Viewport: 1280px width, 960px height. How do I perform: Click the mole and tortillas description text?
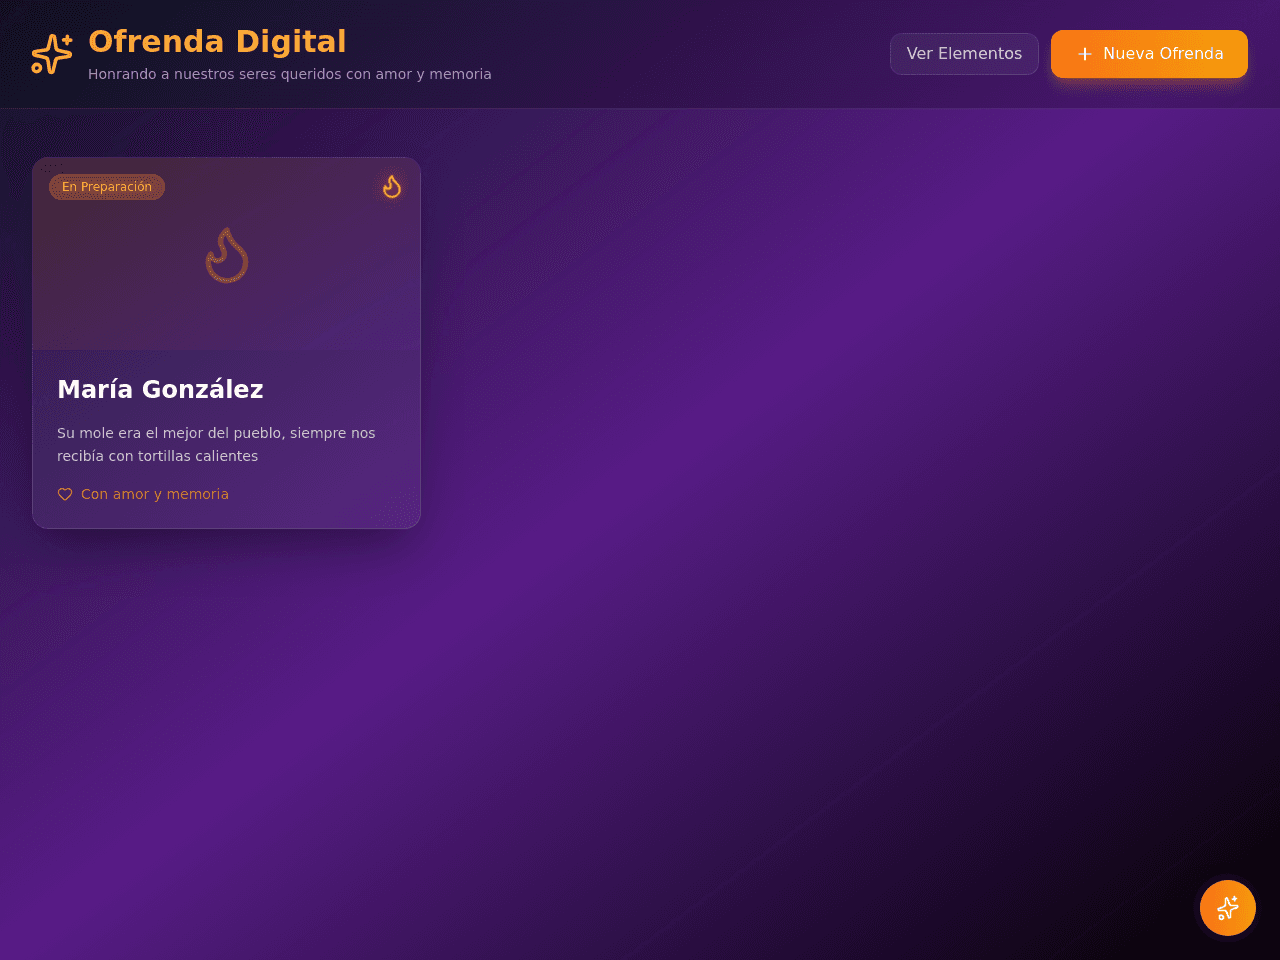[216, 444]
